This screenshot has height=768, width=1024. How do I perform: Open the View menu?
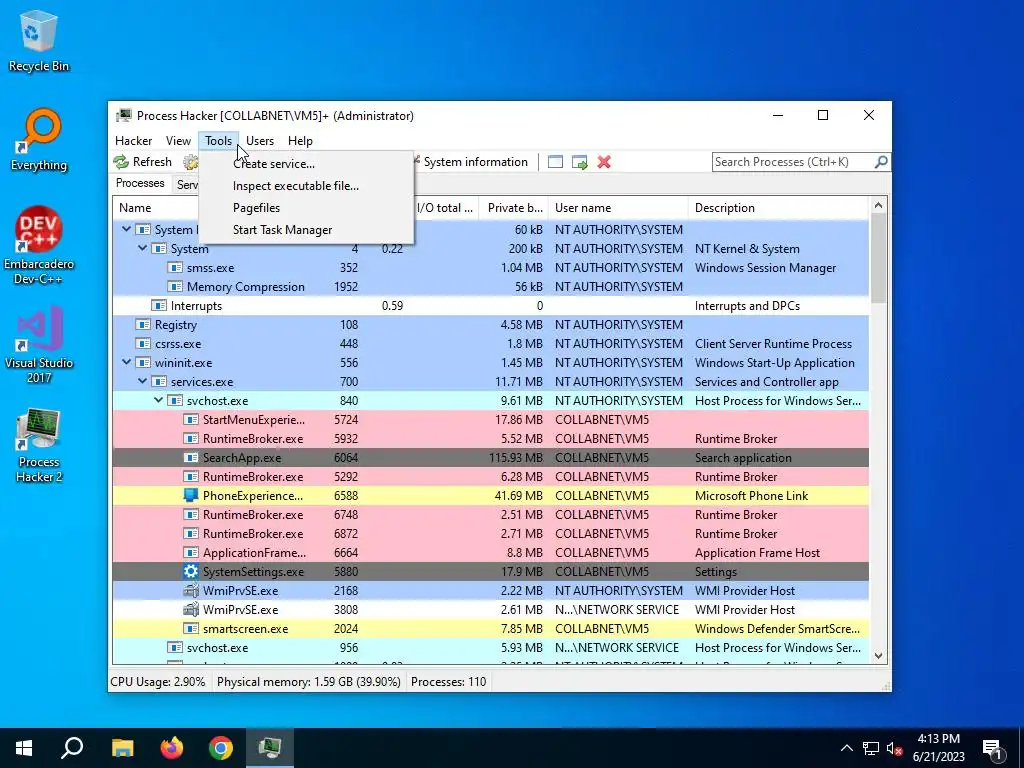coord(178,140)
